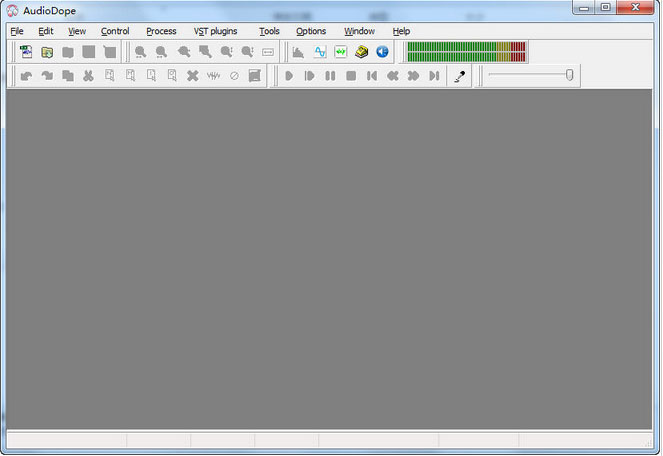Screen dimensions: 663x456
Task: Click the blue waveform icon
Action: click(x=320, y=52)
